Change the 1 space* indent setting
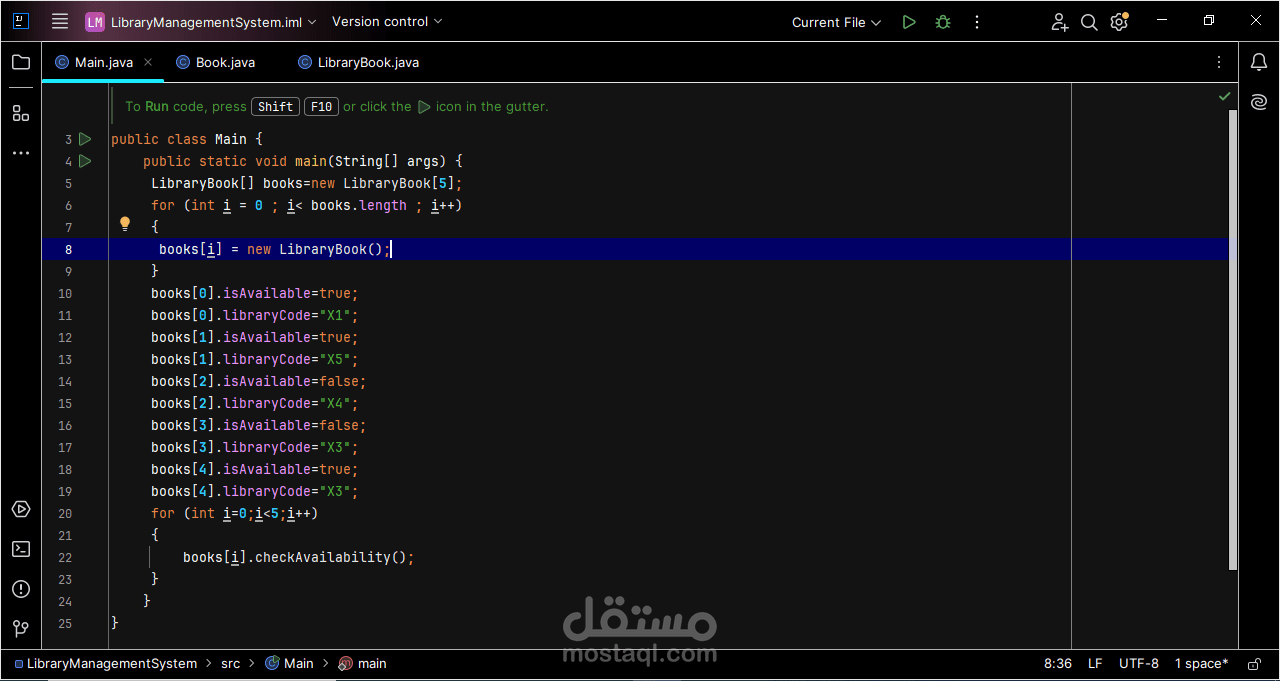This screenshot has width=1280, height=681. 1201,663
